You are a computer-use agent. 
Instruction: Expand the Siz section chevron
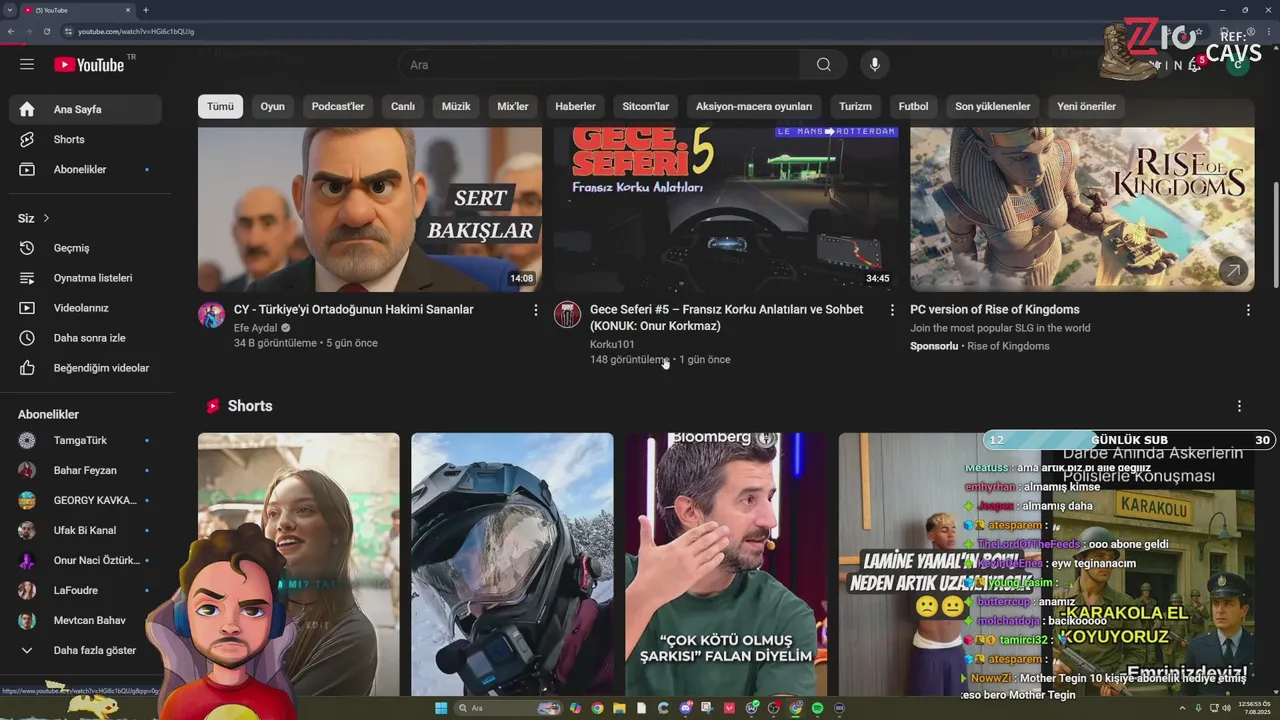tap(46, 218)
